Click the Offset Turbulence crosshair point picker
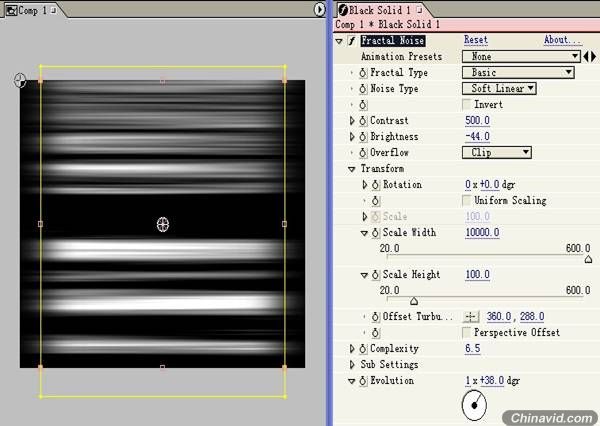The image size is (600, 426). click(x=471, y=317)
